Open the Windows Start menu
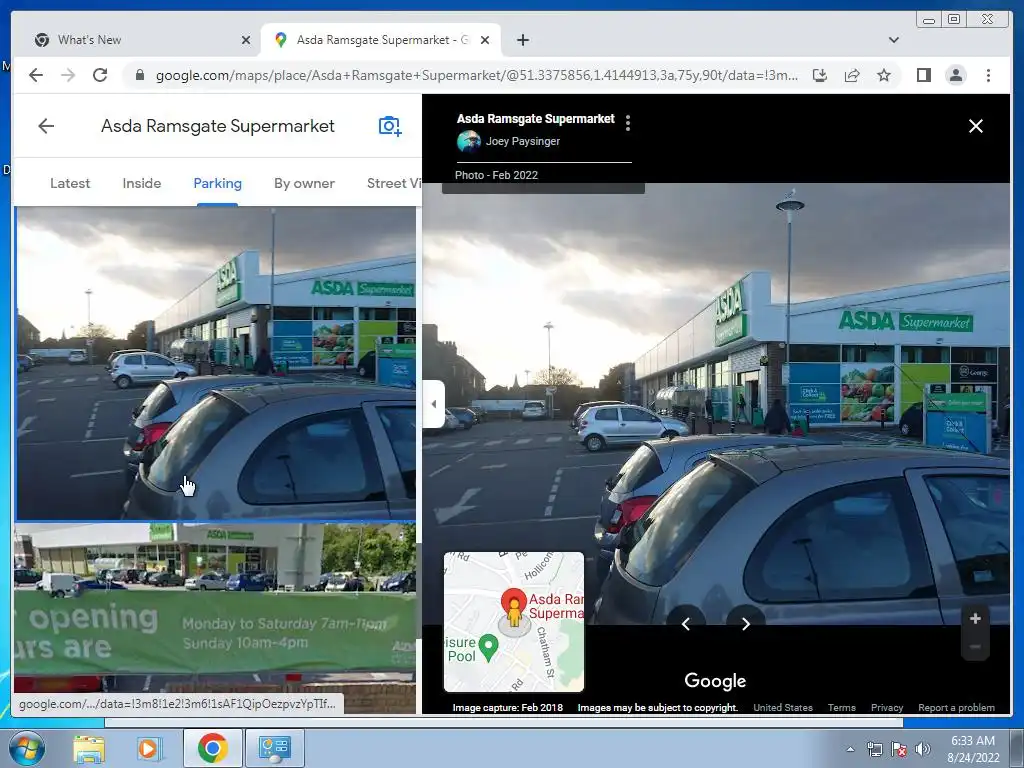 click(26, 748)
